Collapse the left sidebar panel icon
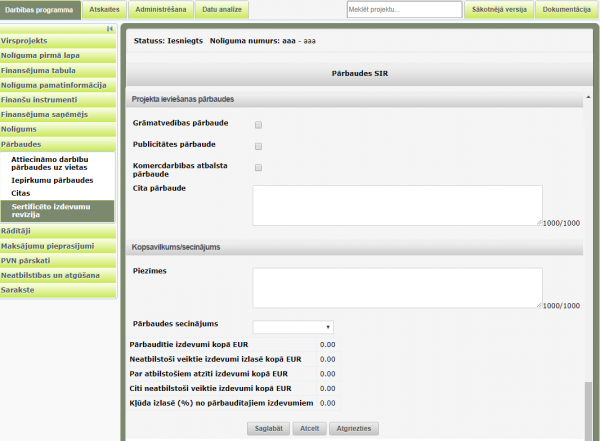The width and height of the screenshot is (600, 441). (x=109, y=29)
